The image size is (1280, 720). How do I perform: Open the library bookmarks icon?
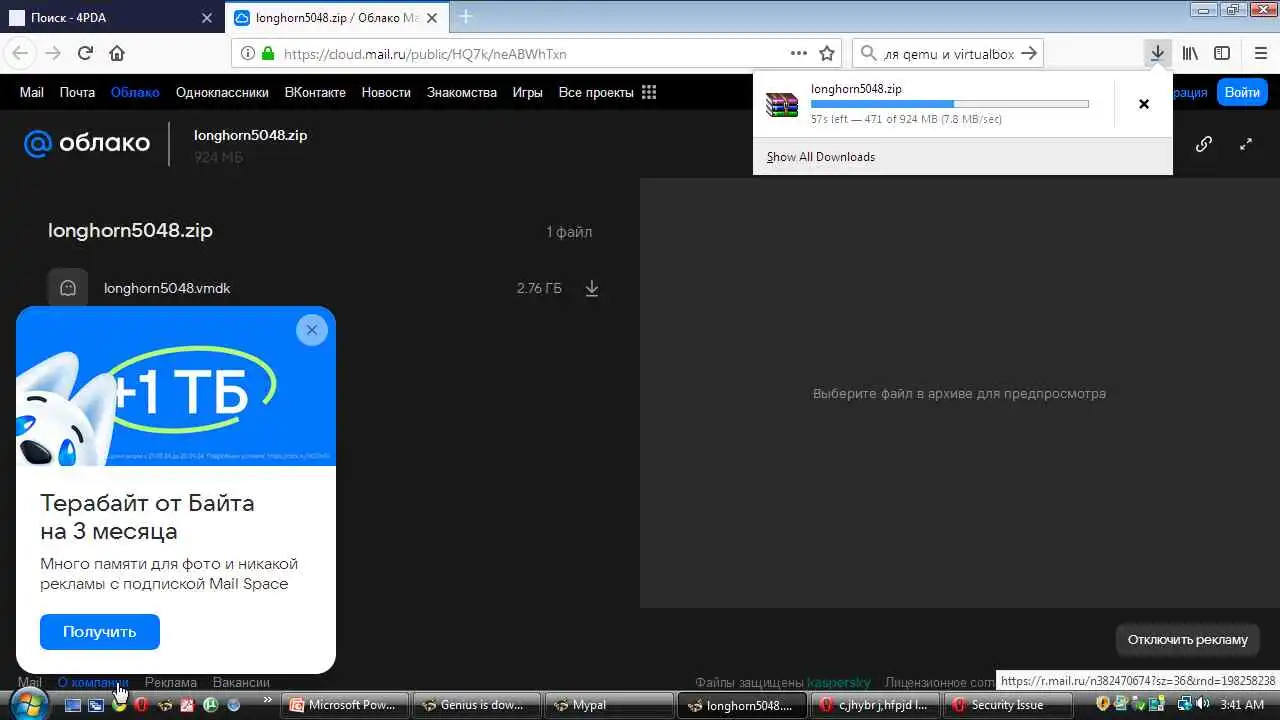point(1190,53)
